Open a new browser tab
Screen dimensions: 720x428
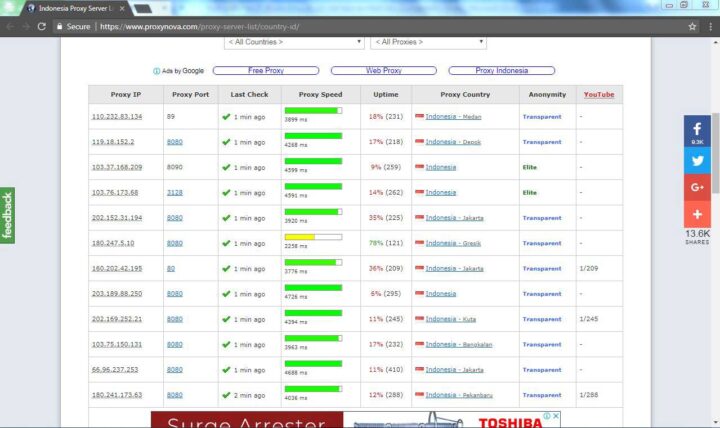[143, 8]
